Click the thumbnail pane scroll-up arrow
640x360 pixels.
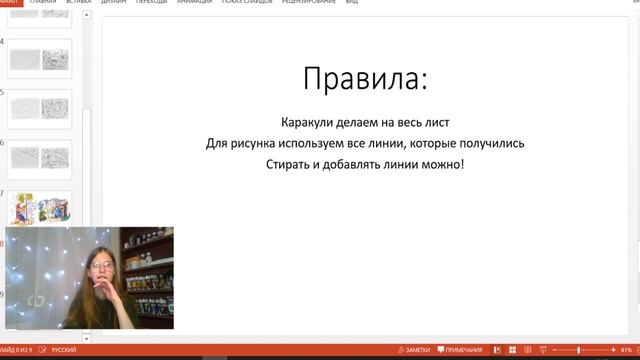[87, 15]
